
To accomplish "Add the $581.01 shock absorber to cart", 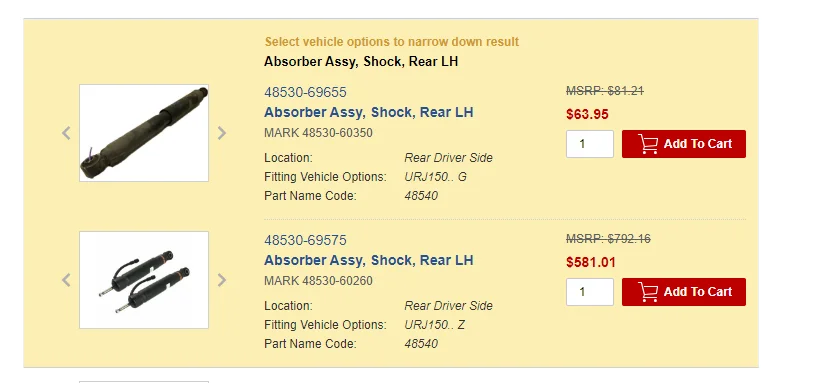I will [684, 292].
